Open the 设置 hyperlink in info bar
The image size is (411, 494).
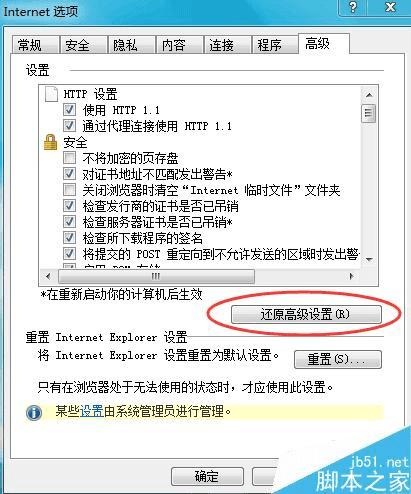click(x=92, y=411)
